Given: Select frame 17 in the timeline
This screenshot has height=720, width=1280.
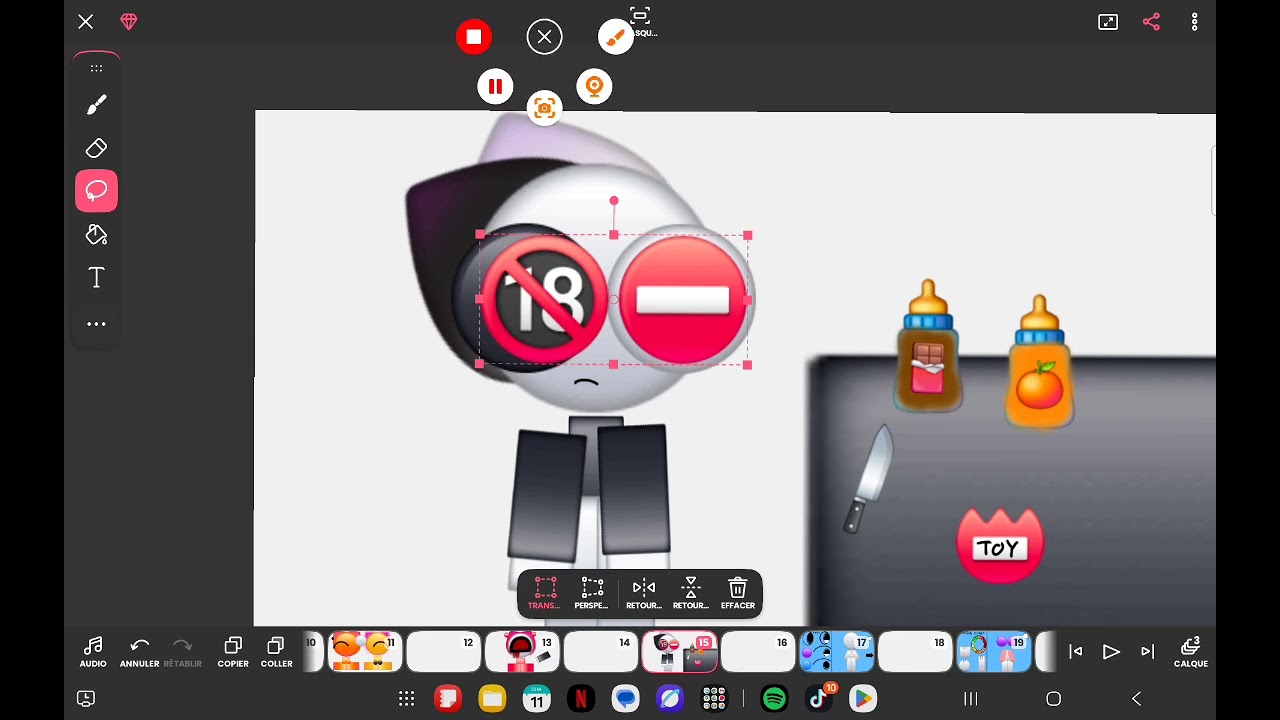Looking at the screenshot, I should (x=836, y=652).
